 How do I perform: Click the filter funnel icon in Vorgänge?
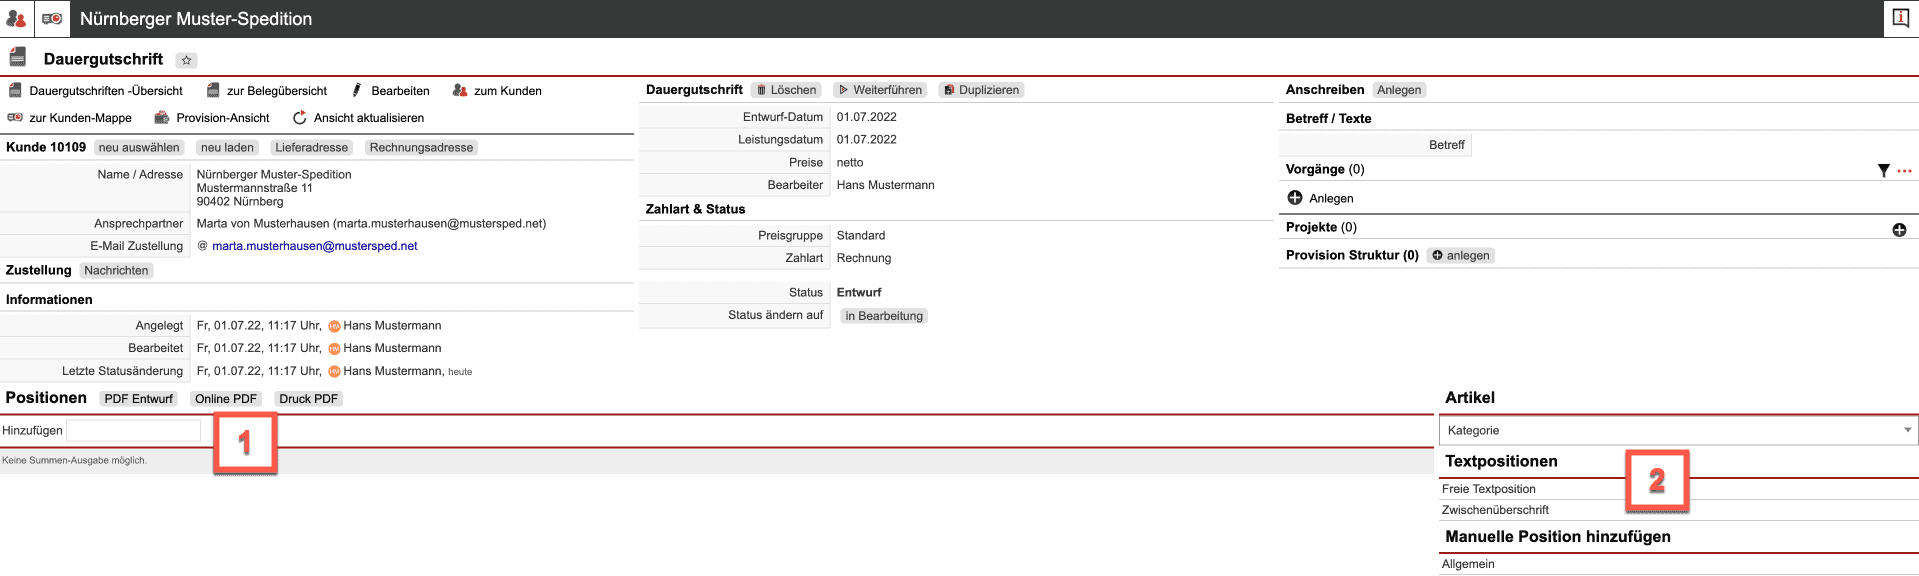1883,170
